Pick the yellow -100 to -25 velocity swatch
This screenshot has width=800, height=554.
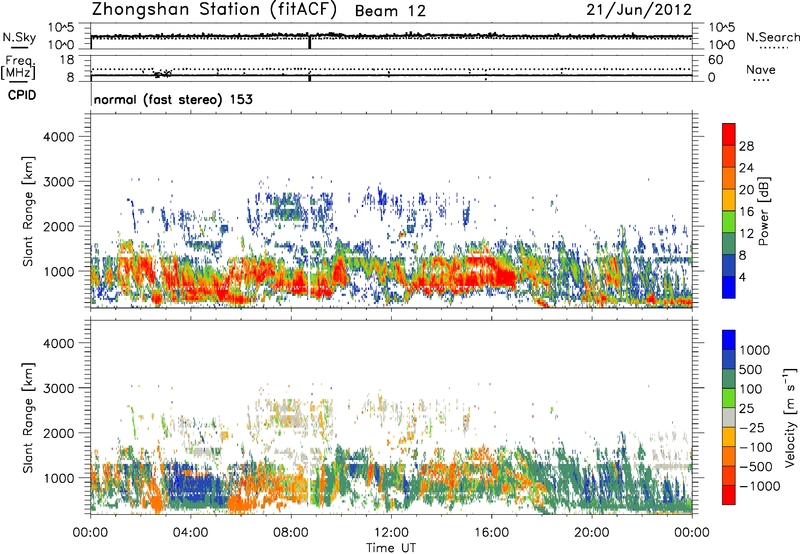click(x=729, y=437)
